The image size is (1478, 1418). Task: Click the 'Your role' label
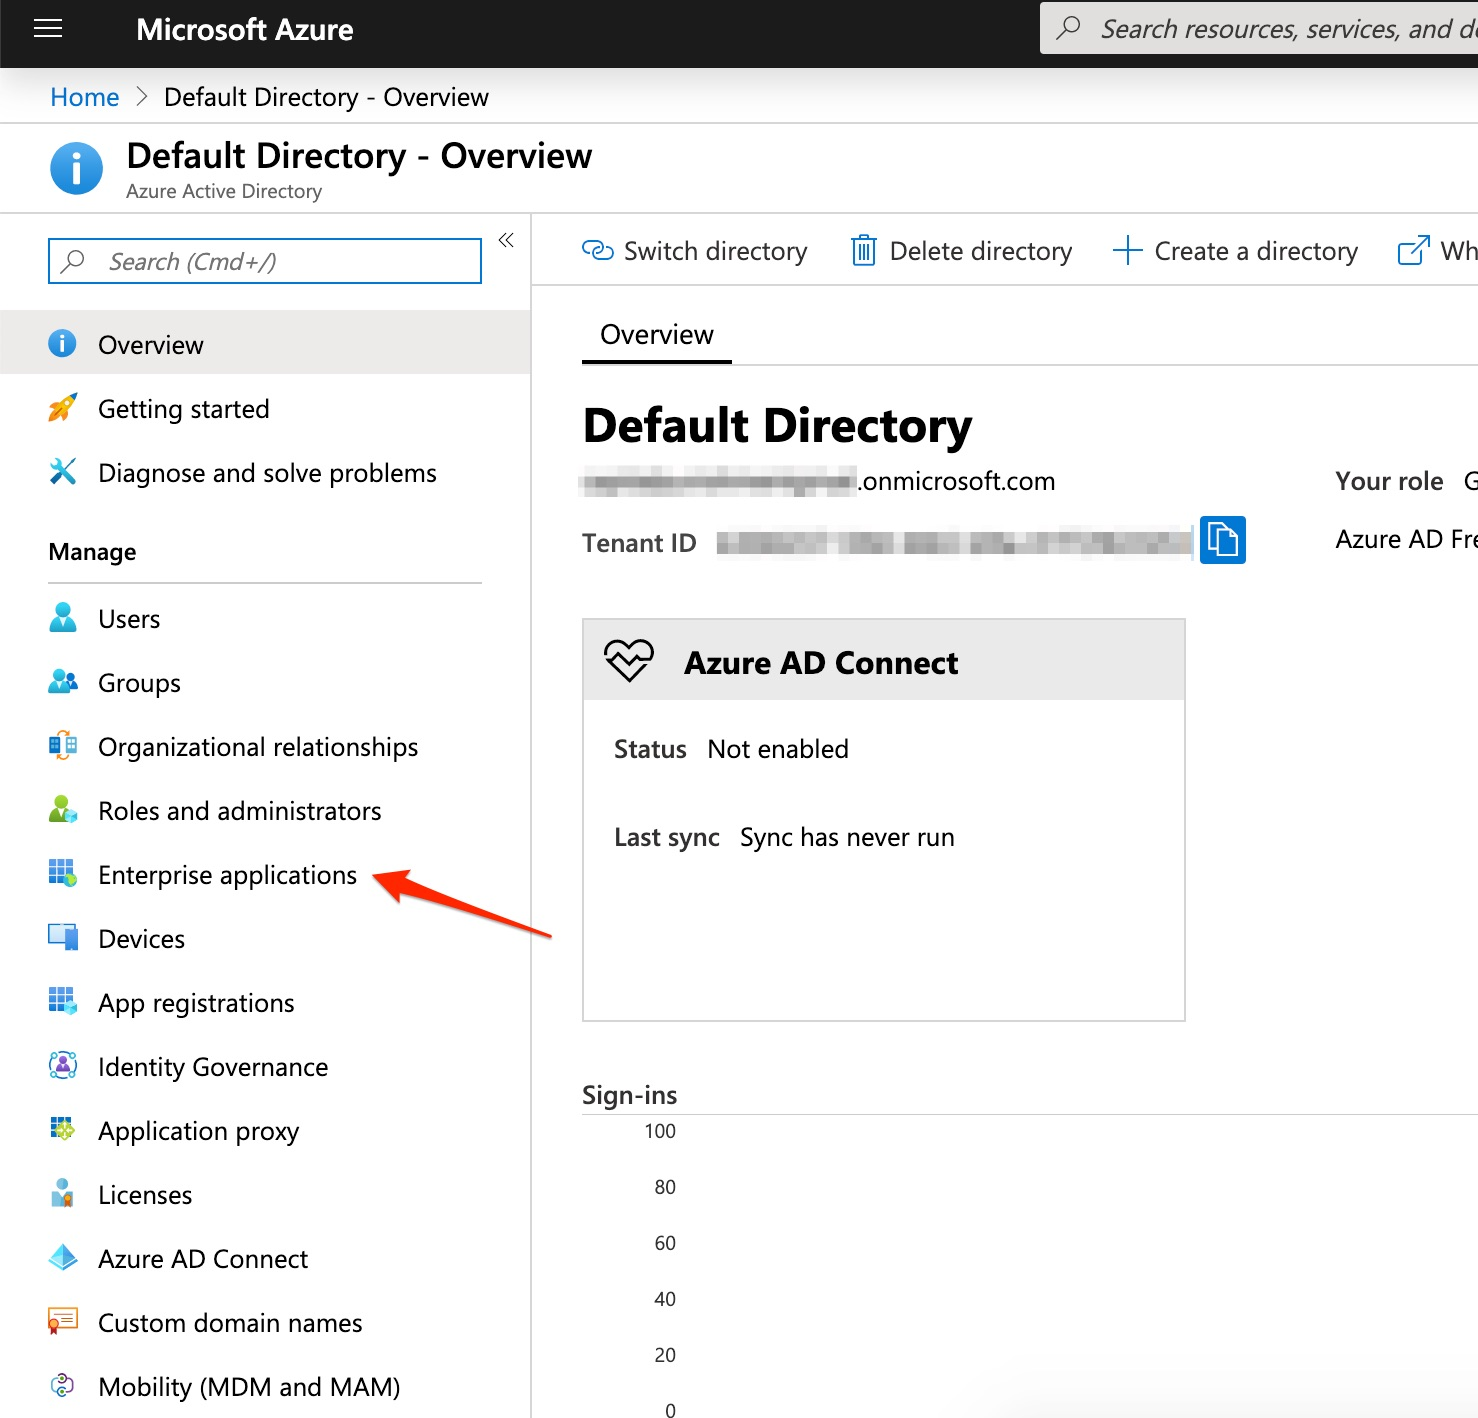(x=1389, y=481)
